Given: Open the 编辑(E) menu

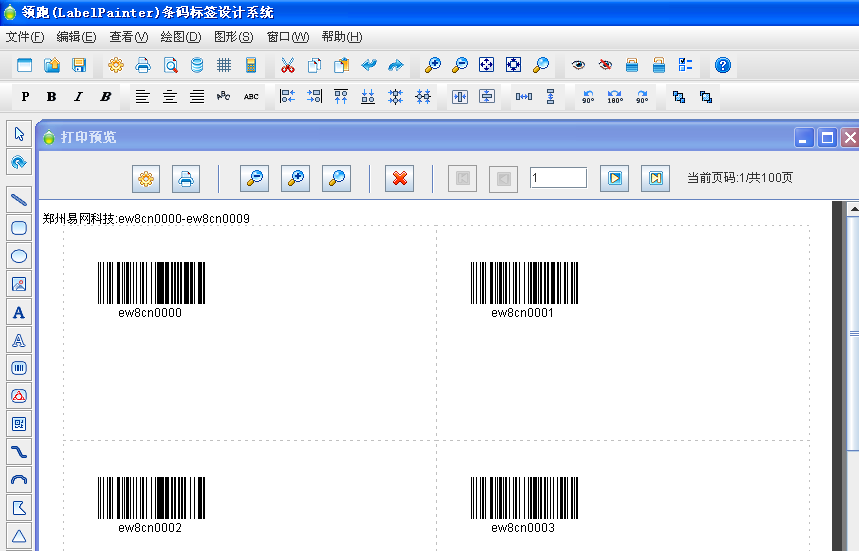Looking at the screenshot, I should pyautogui.click(x=76, y=37).
